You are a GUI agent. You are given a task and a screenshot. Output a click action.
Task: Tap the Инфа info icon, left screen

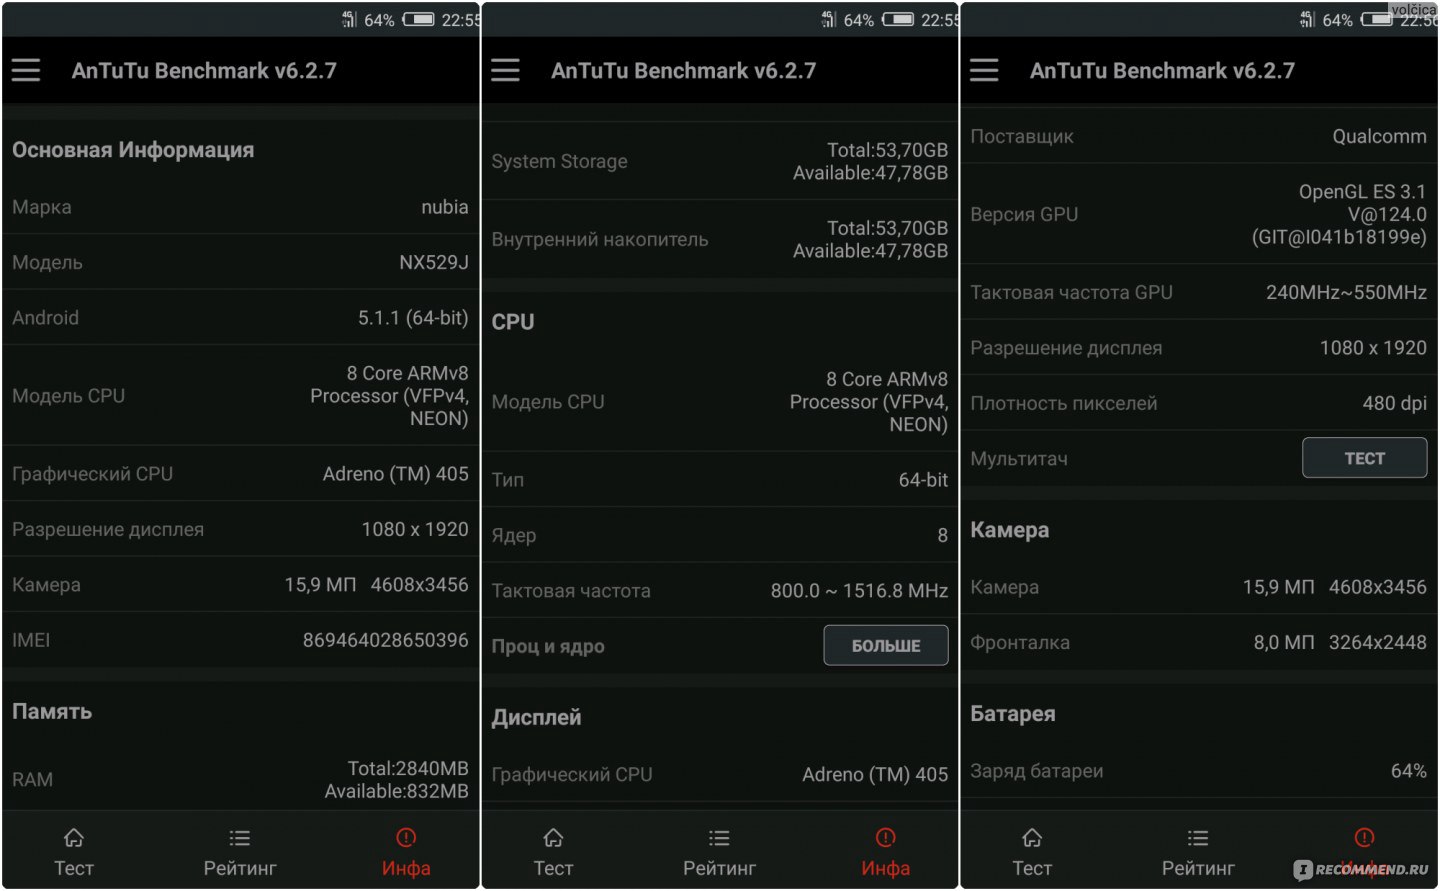[406, 838]
